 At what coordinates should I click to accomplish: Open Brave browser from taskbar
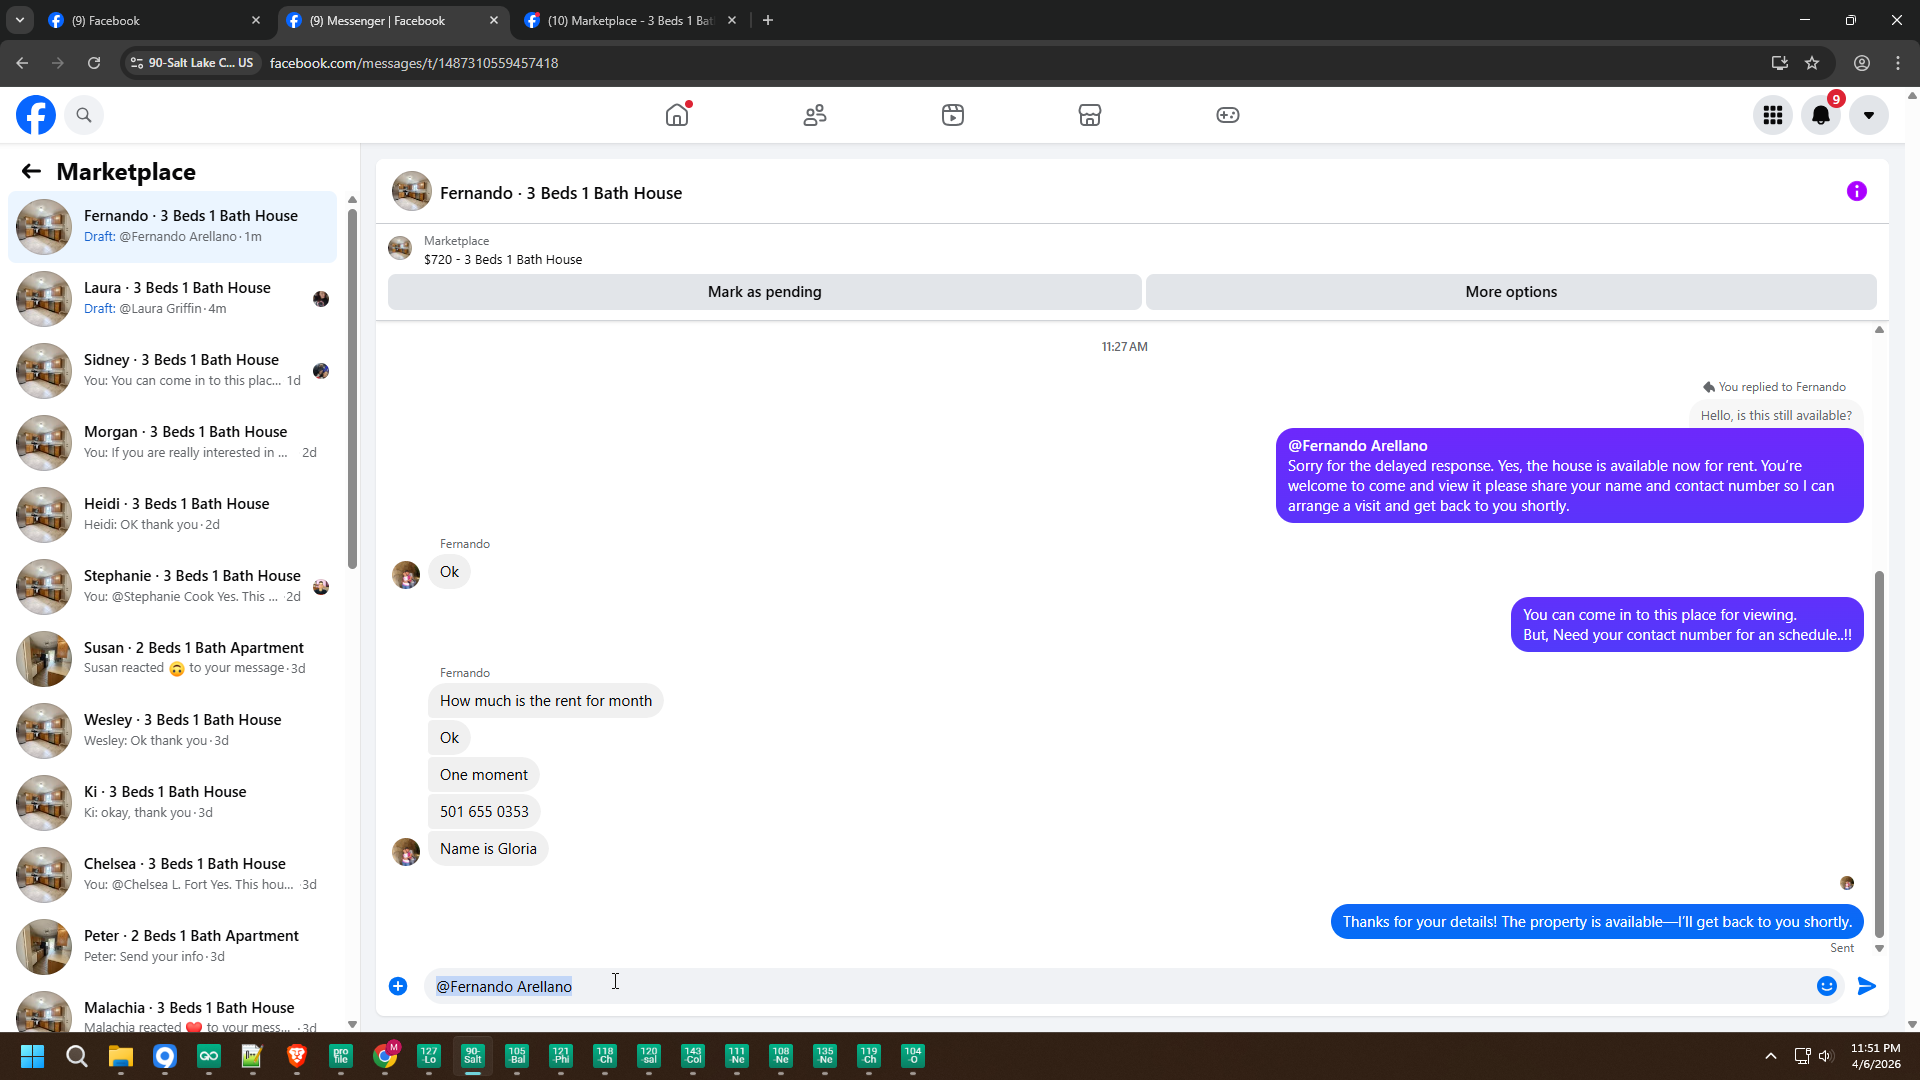[297, 1056]
